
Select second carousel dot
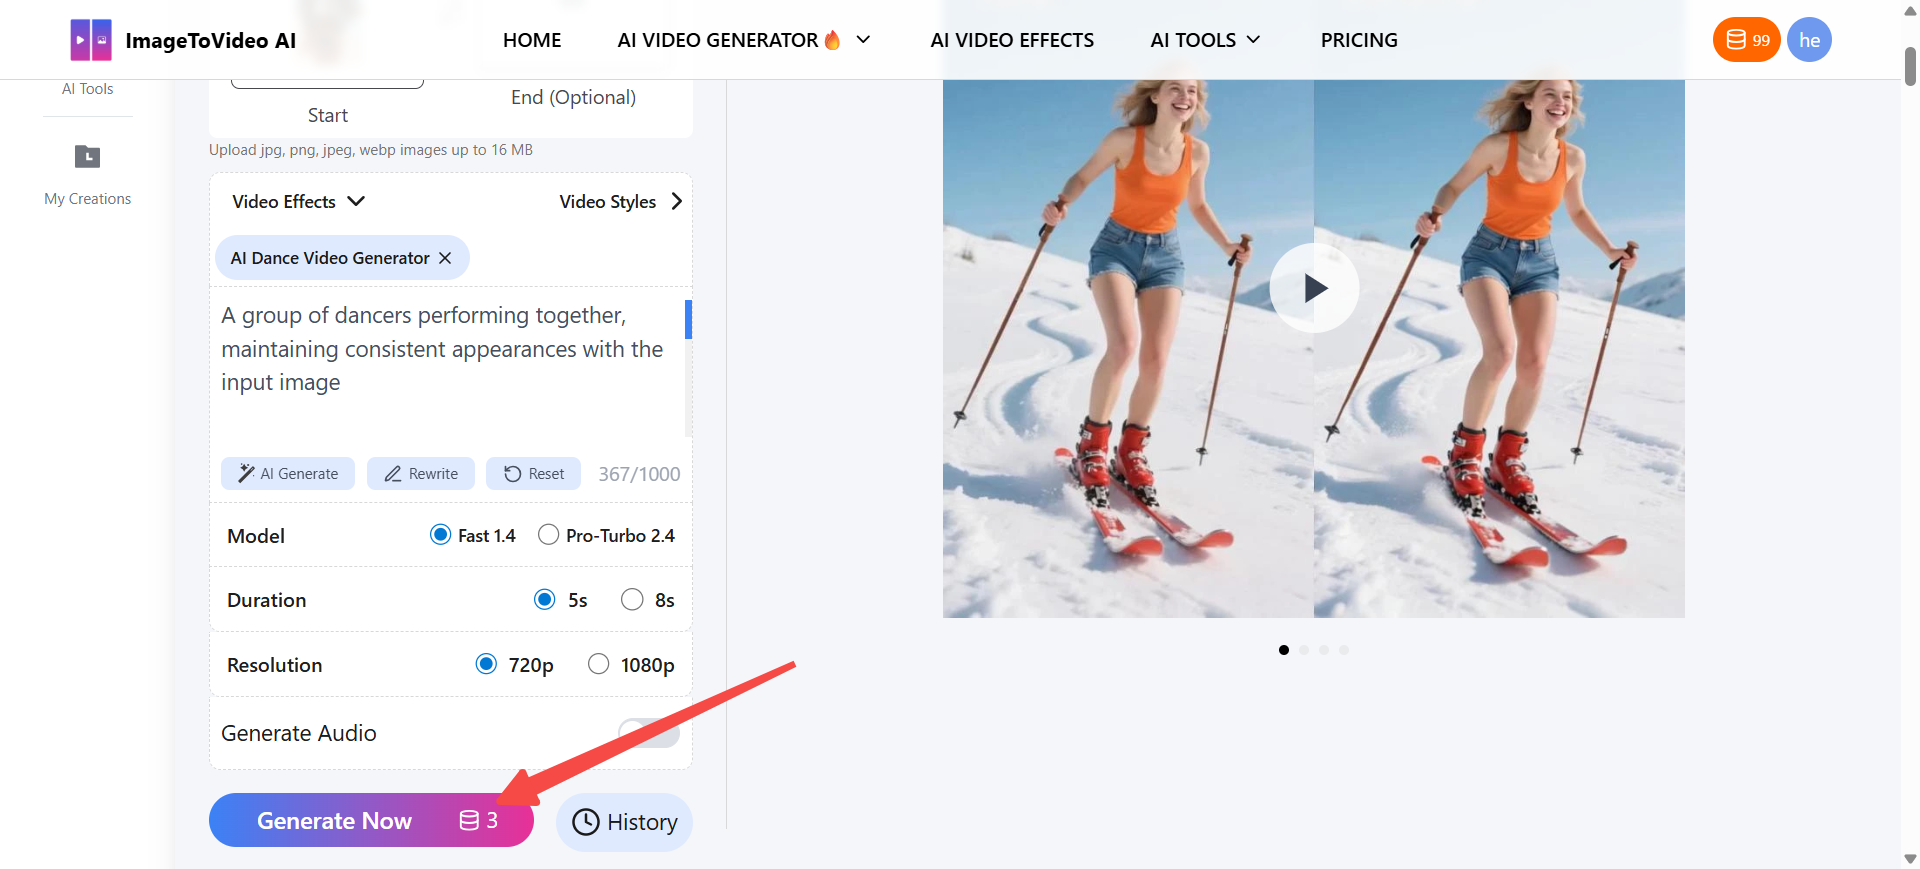pyautogui.click(x=1304, y=650)
